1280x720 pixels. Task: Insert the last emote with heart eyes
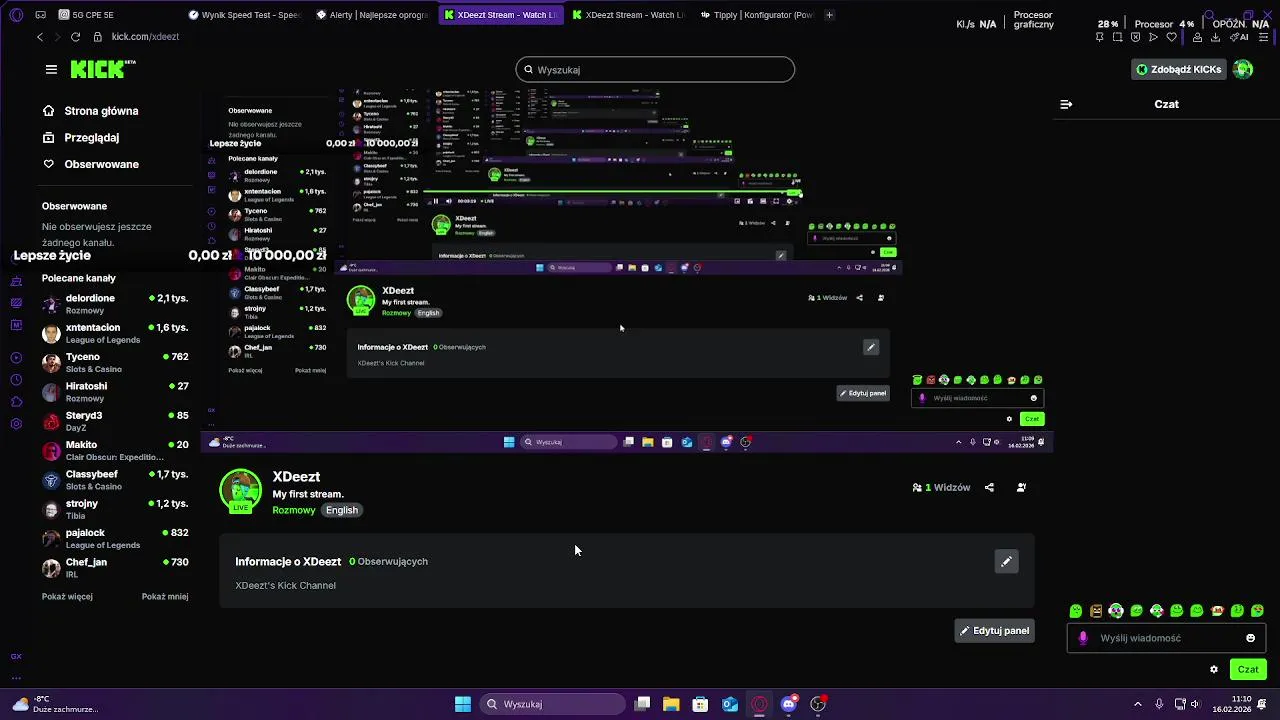(x=1258, y=611)
